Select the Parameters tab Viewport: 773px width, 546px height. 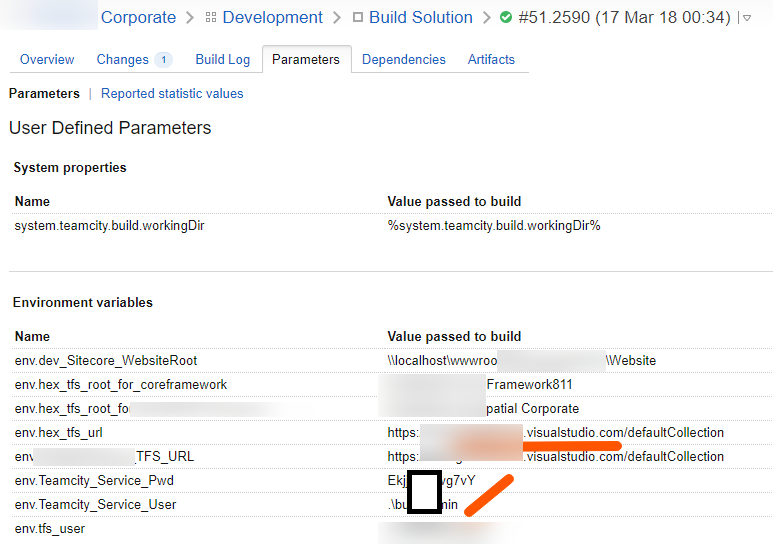[306, 60]
